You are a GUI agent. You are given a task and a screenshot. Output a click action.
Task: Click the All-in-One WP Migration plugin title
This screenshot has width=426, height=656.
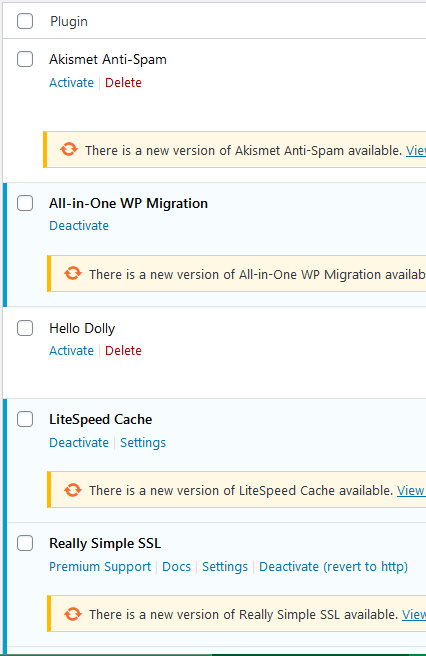(x=128, y=203)
